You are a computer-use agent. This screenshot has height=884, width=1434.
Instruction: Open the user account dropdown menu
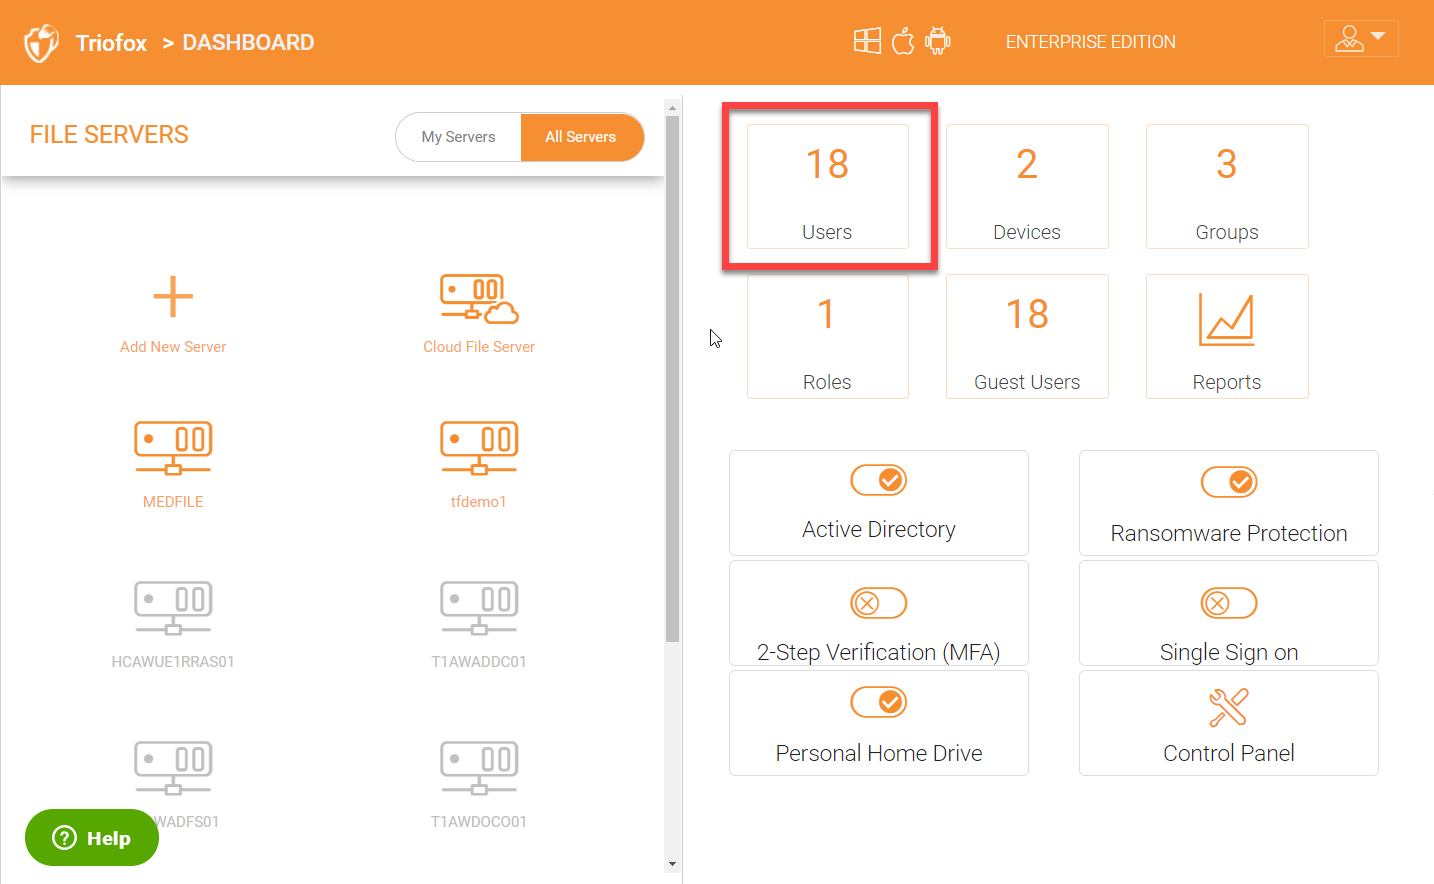(1361, 39)
